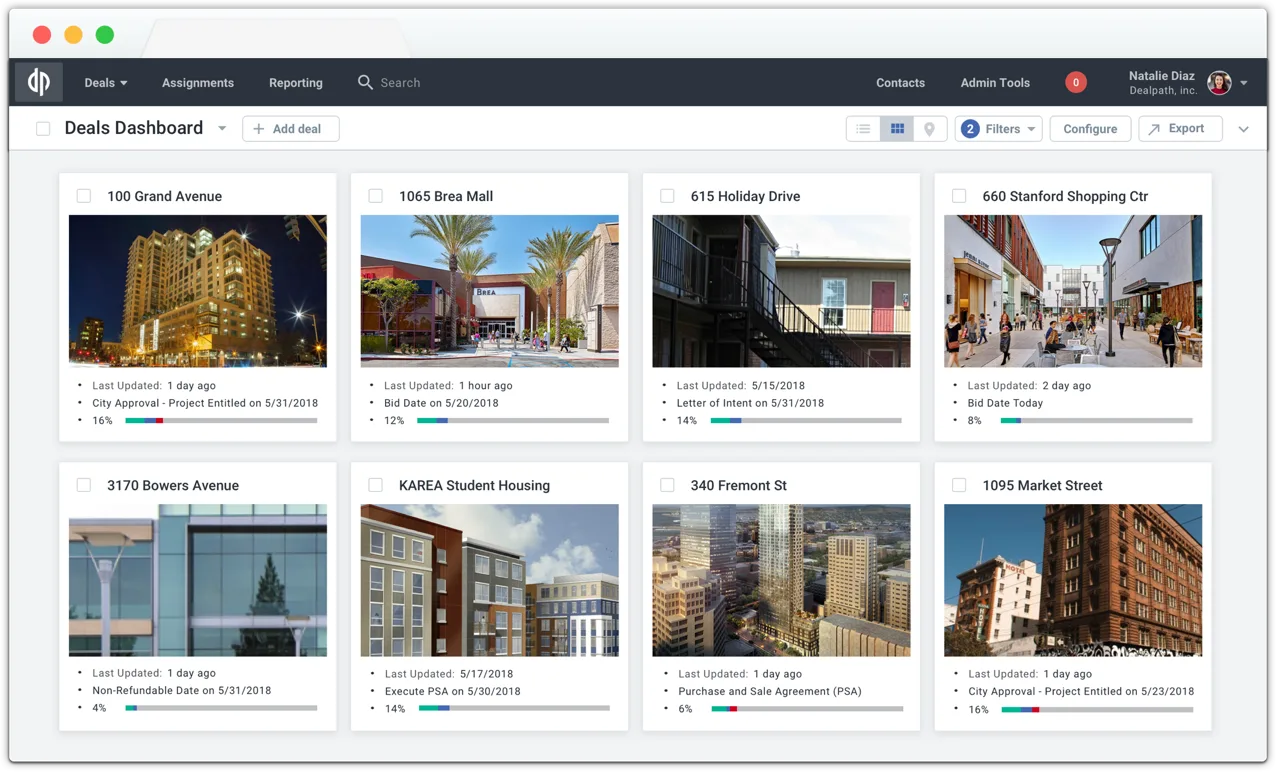Open the Dealpath logo icon
The height and width of the screenshot is (772, 1276).
tap(37, 82)
